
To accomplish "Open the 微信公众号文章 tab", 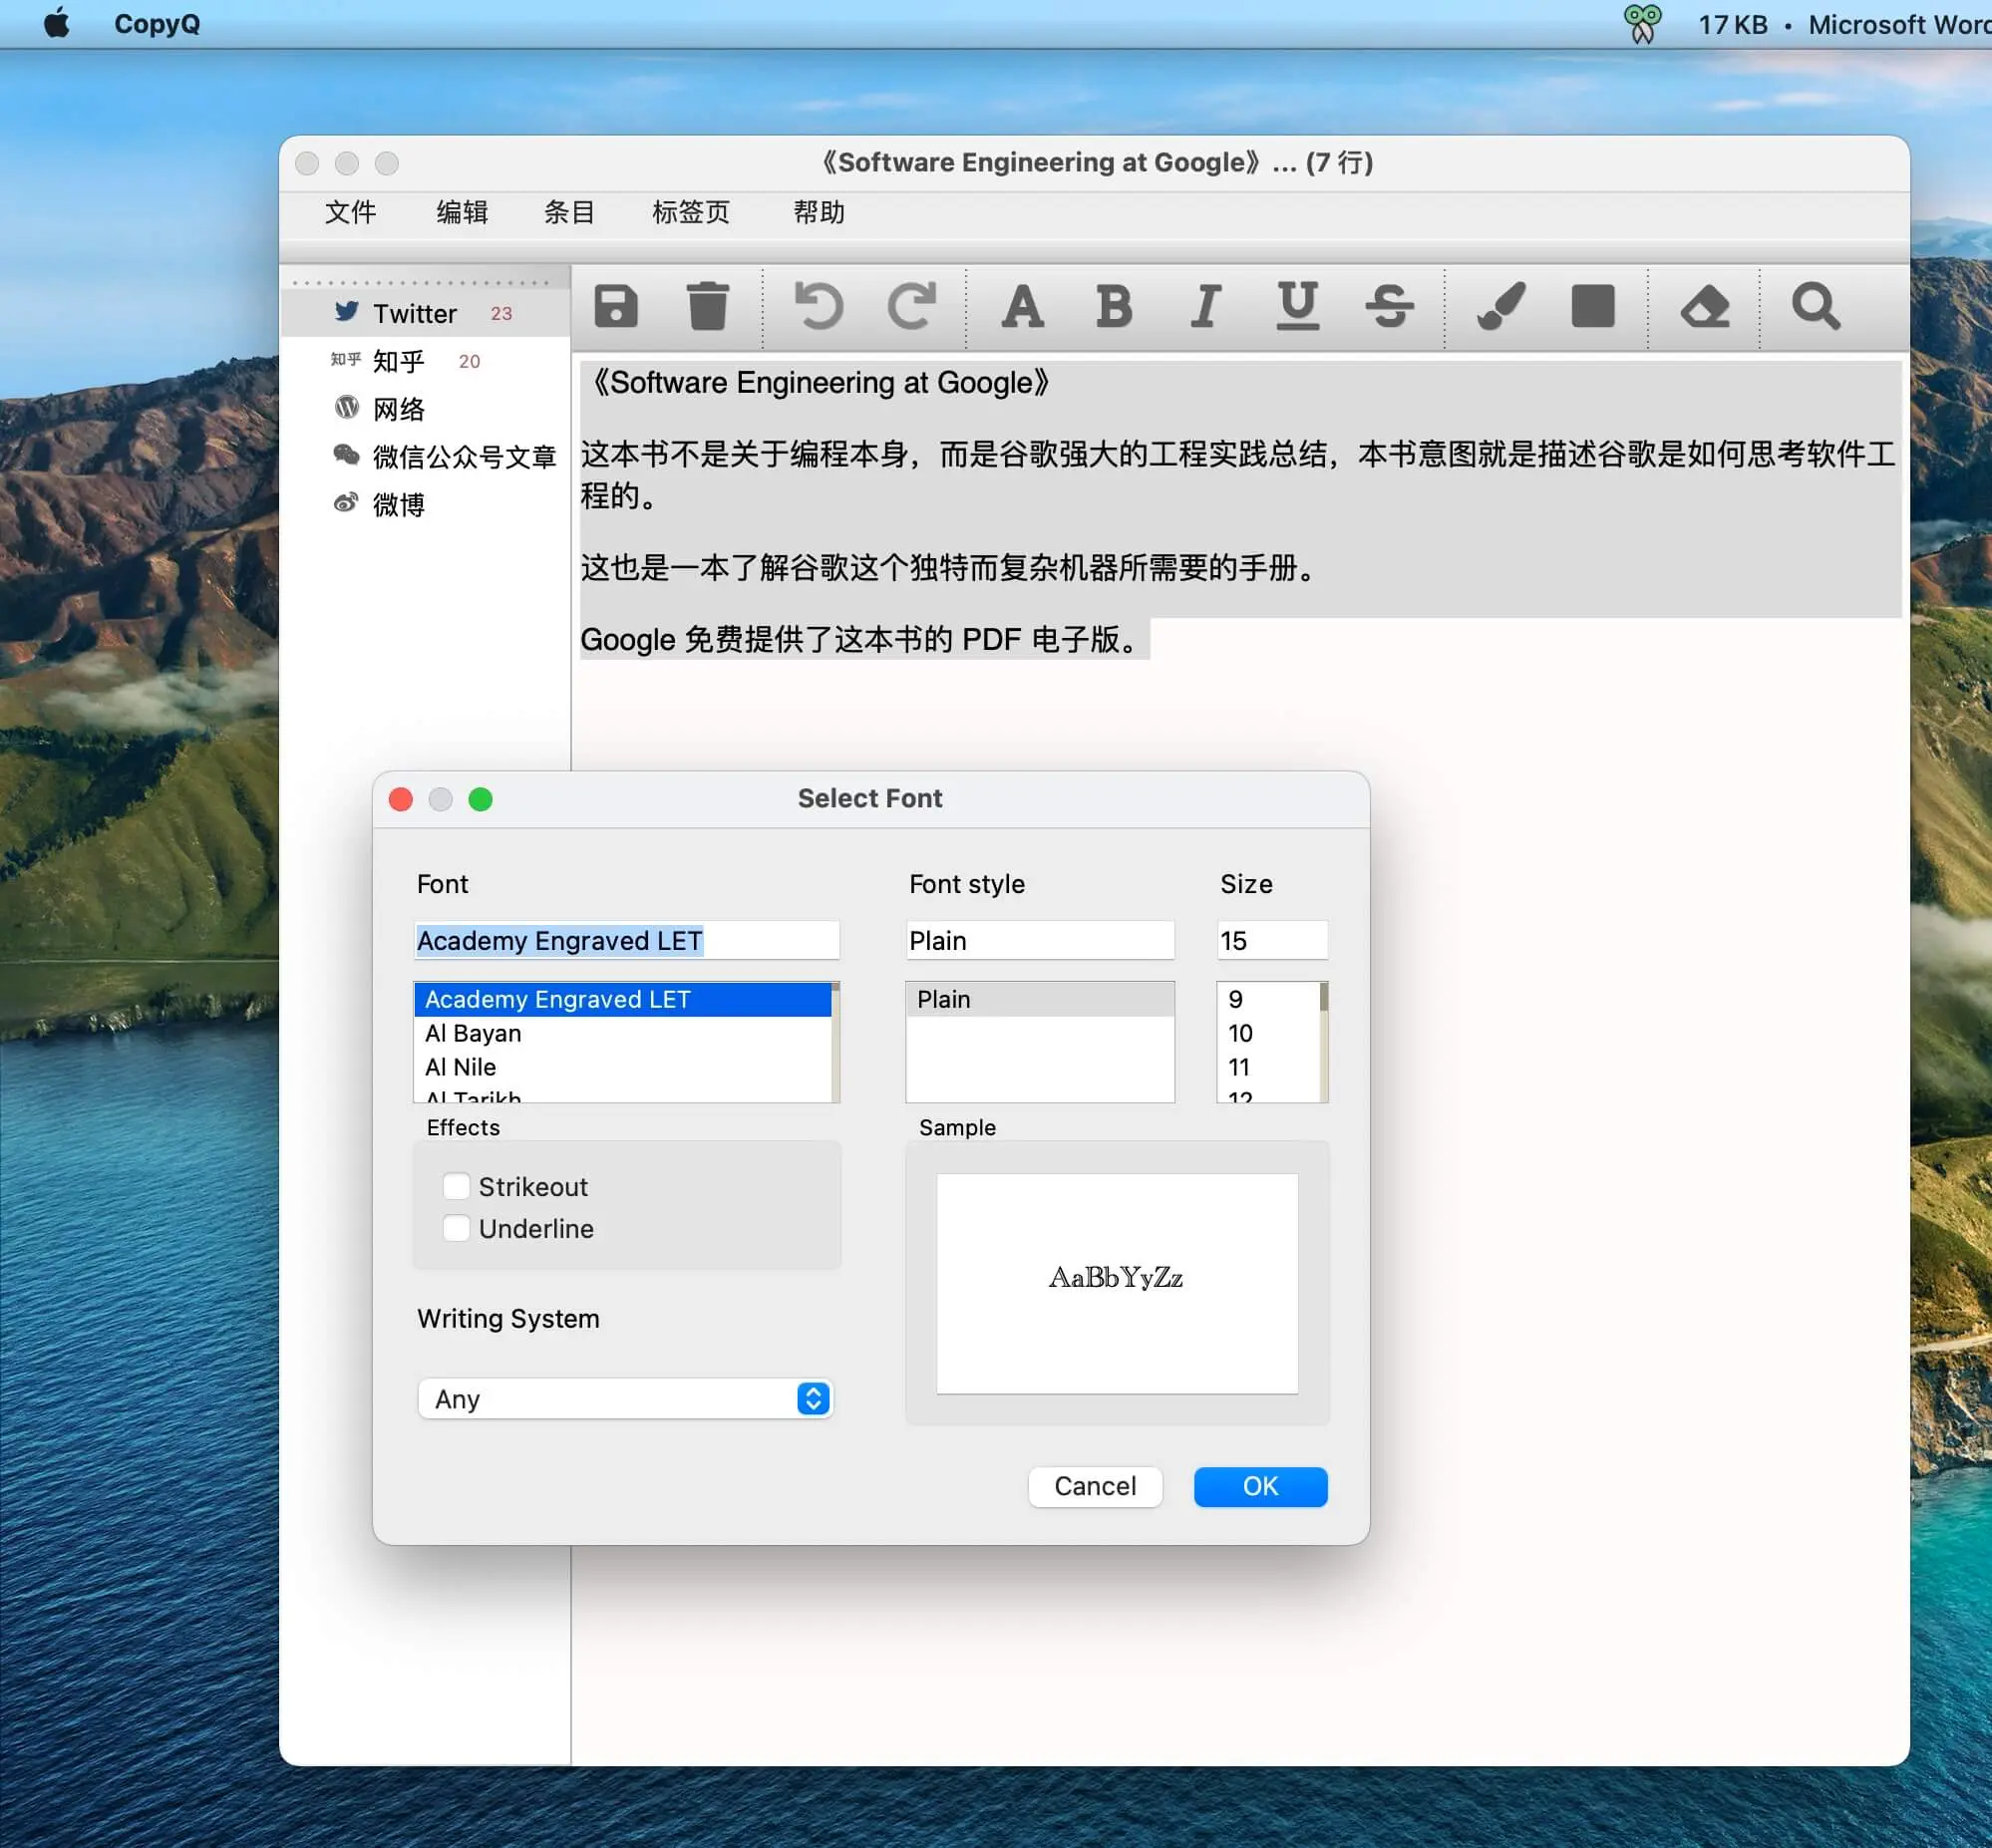I will pos(426,457).
